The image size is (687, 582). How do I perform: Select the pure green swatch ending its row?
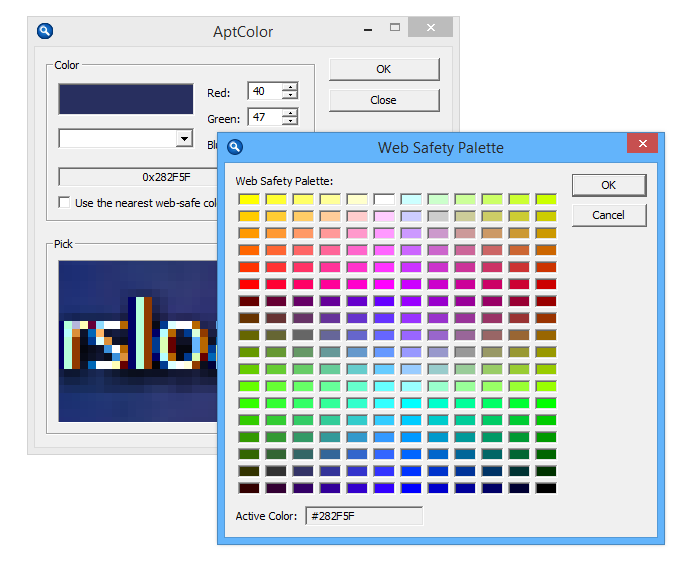[546, 403]
